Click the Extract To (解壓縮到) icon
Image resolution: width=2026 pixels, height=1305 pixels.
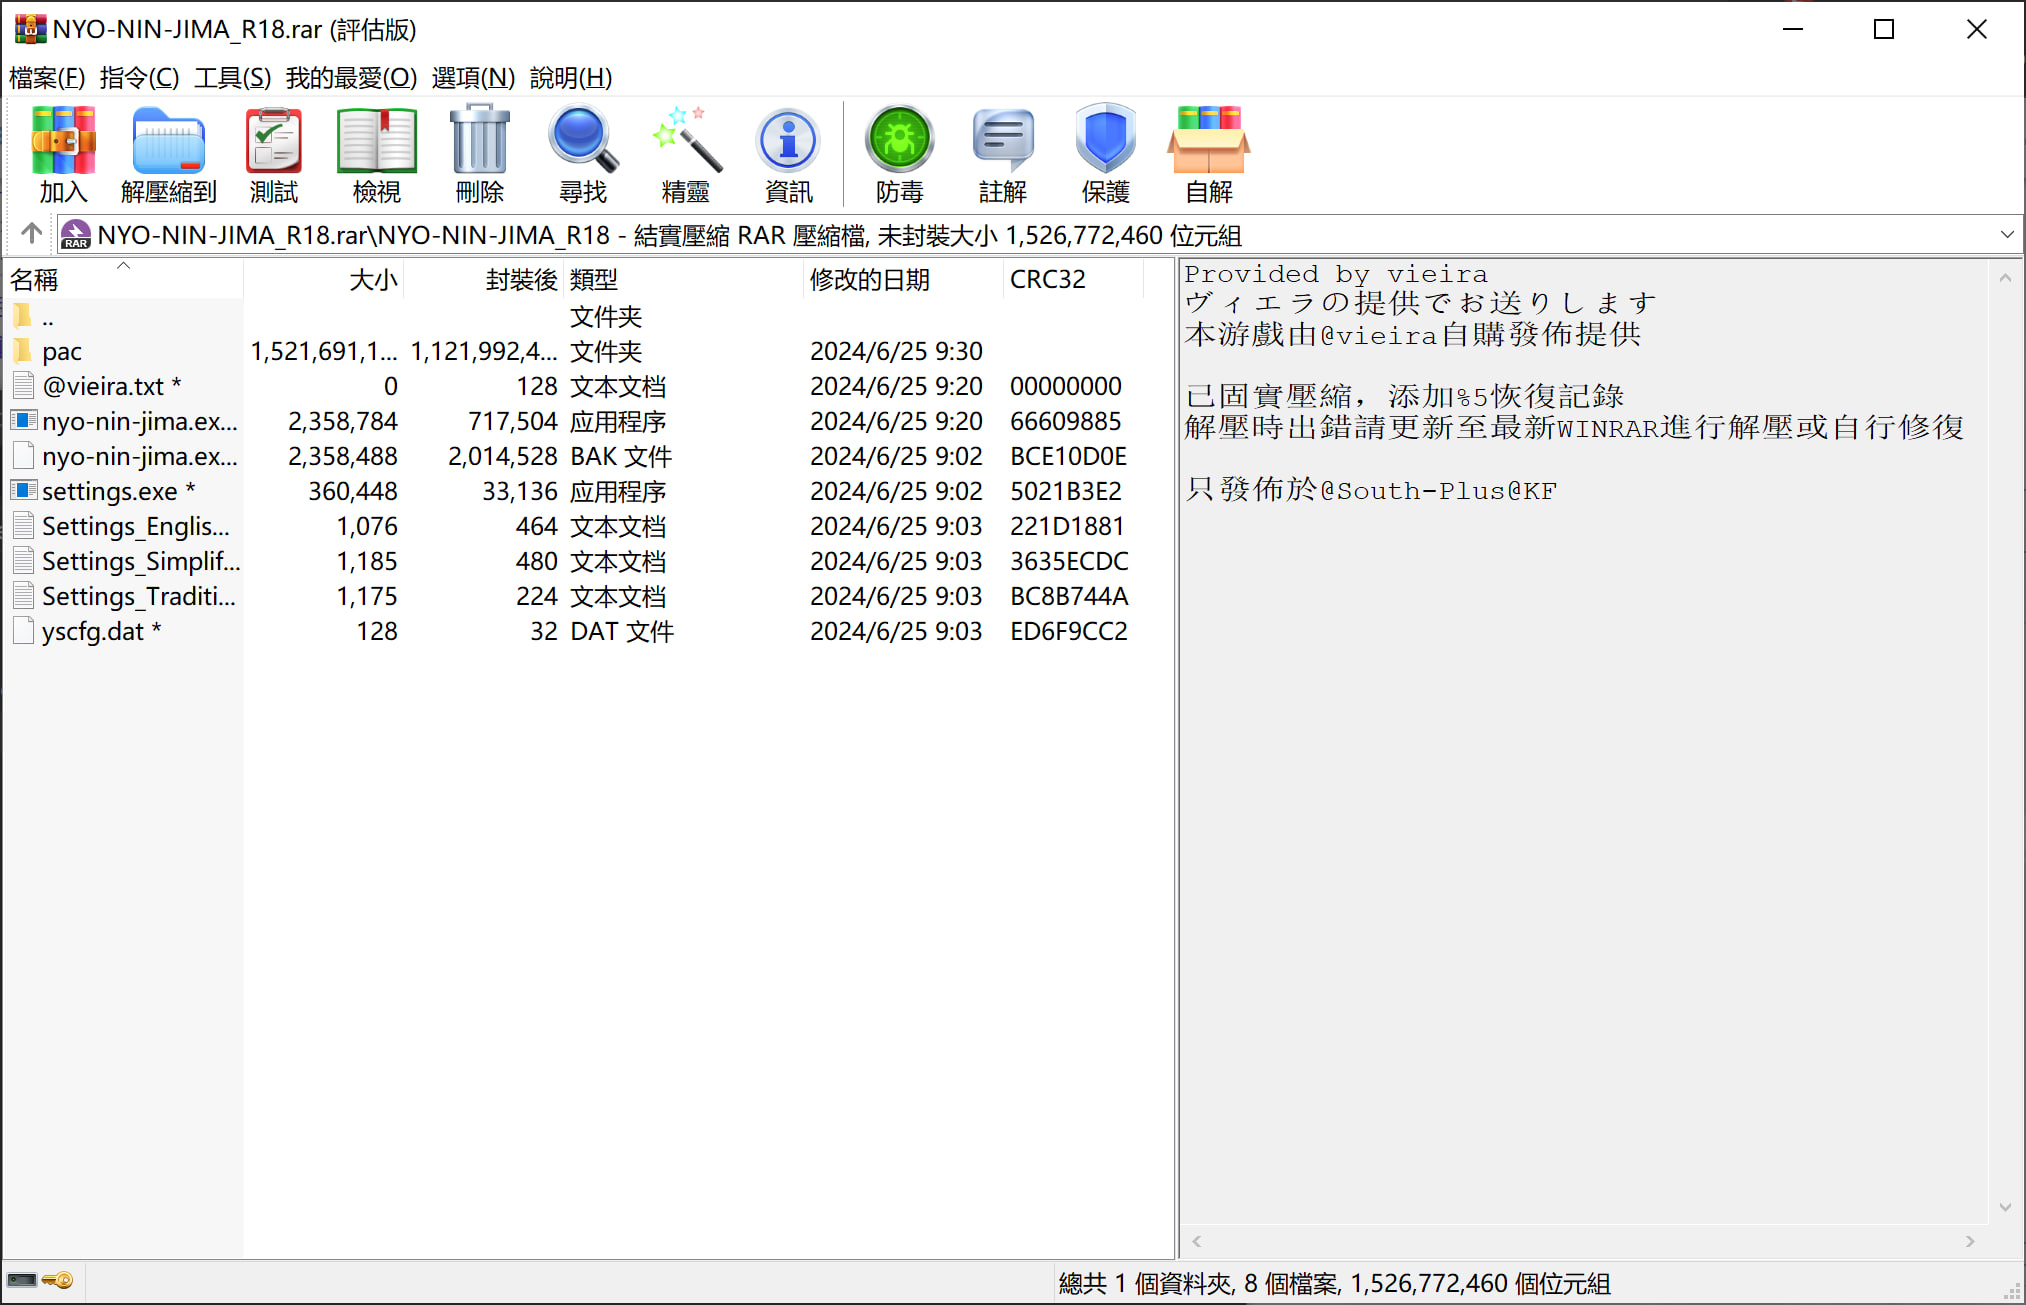point(168,153)
